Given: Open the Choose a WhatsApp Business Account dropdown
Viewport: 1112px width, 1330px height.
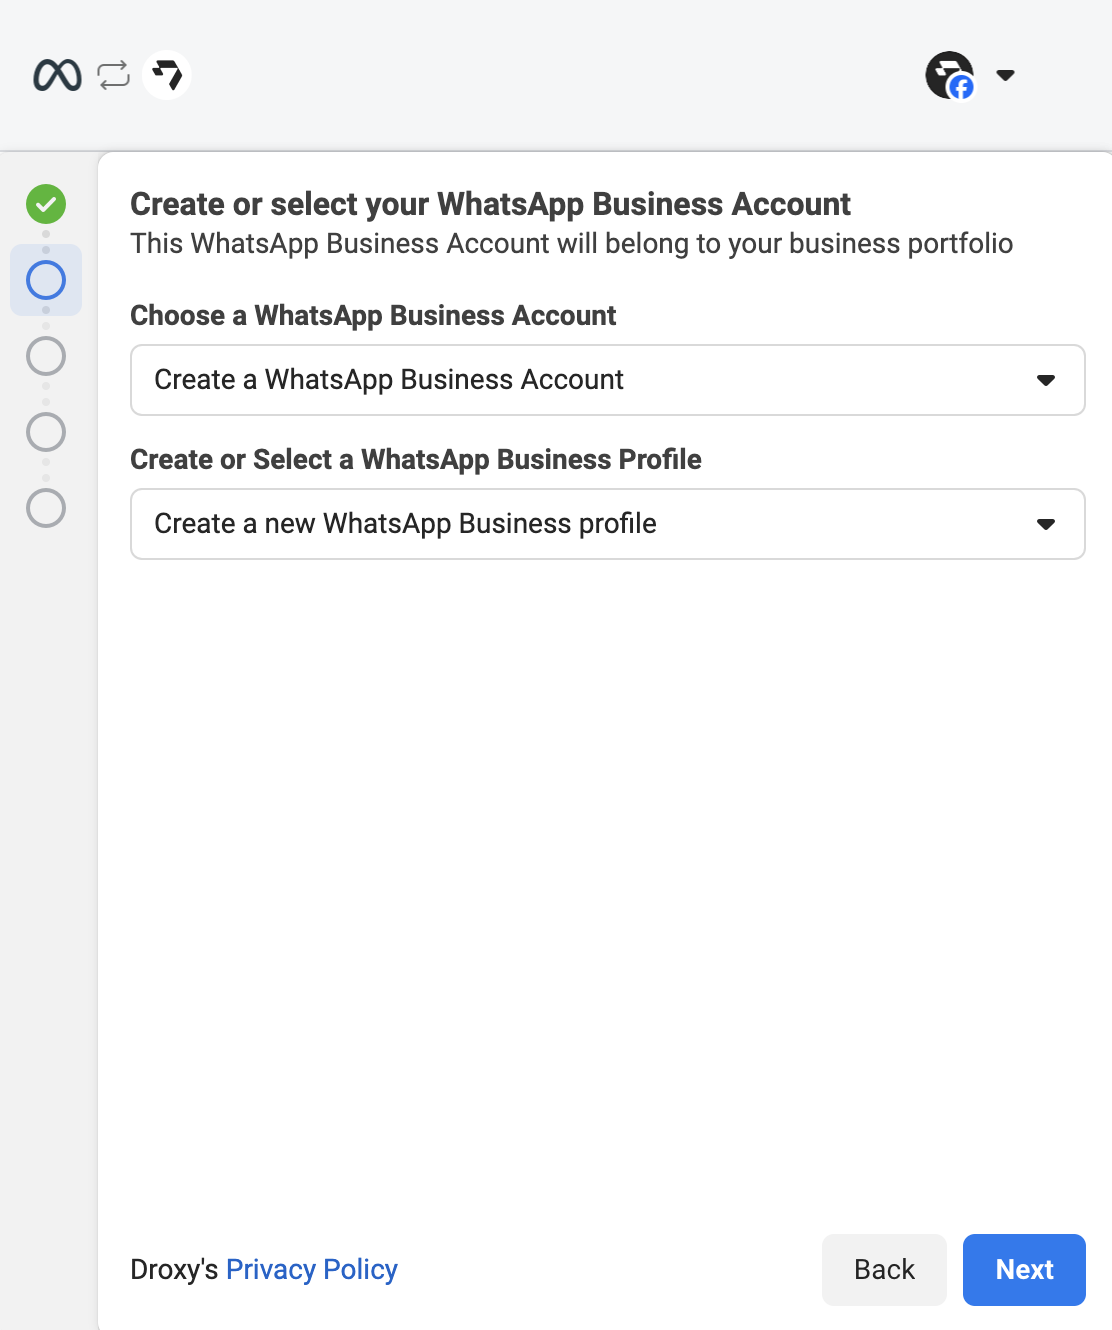Looking at the screenshot, I should (607, 380).
